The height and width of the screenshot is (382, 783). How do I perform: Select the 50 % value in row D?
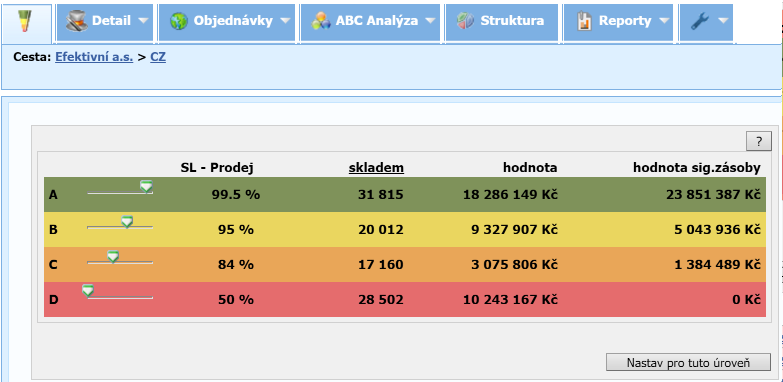[236, 300]
